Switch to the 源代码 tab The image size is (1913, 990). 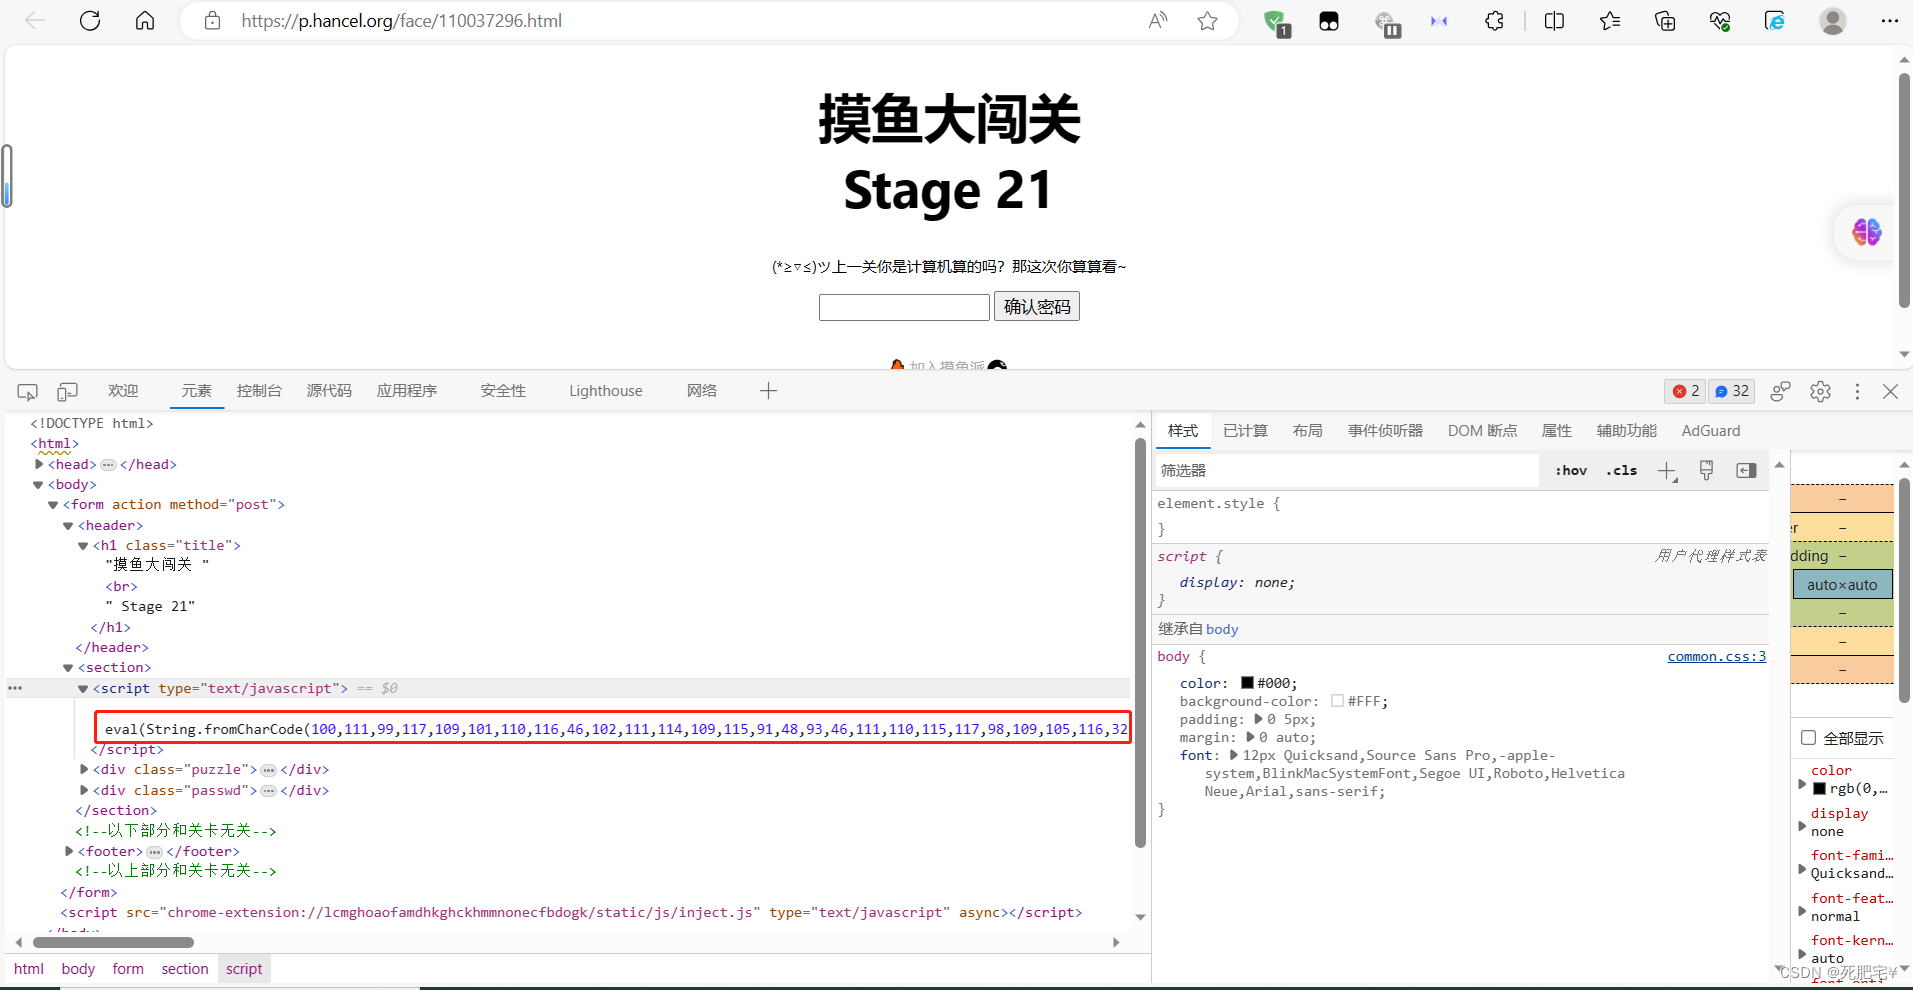[x=329, y=391]
